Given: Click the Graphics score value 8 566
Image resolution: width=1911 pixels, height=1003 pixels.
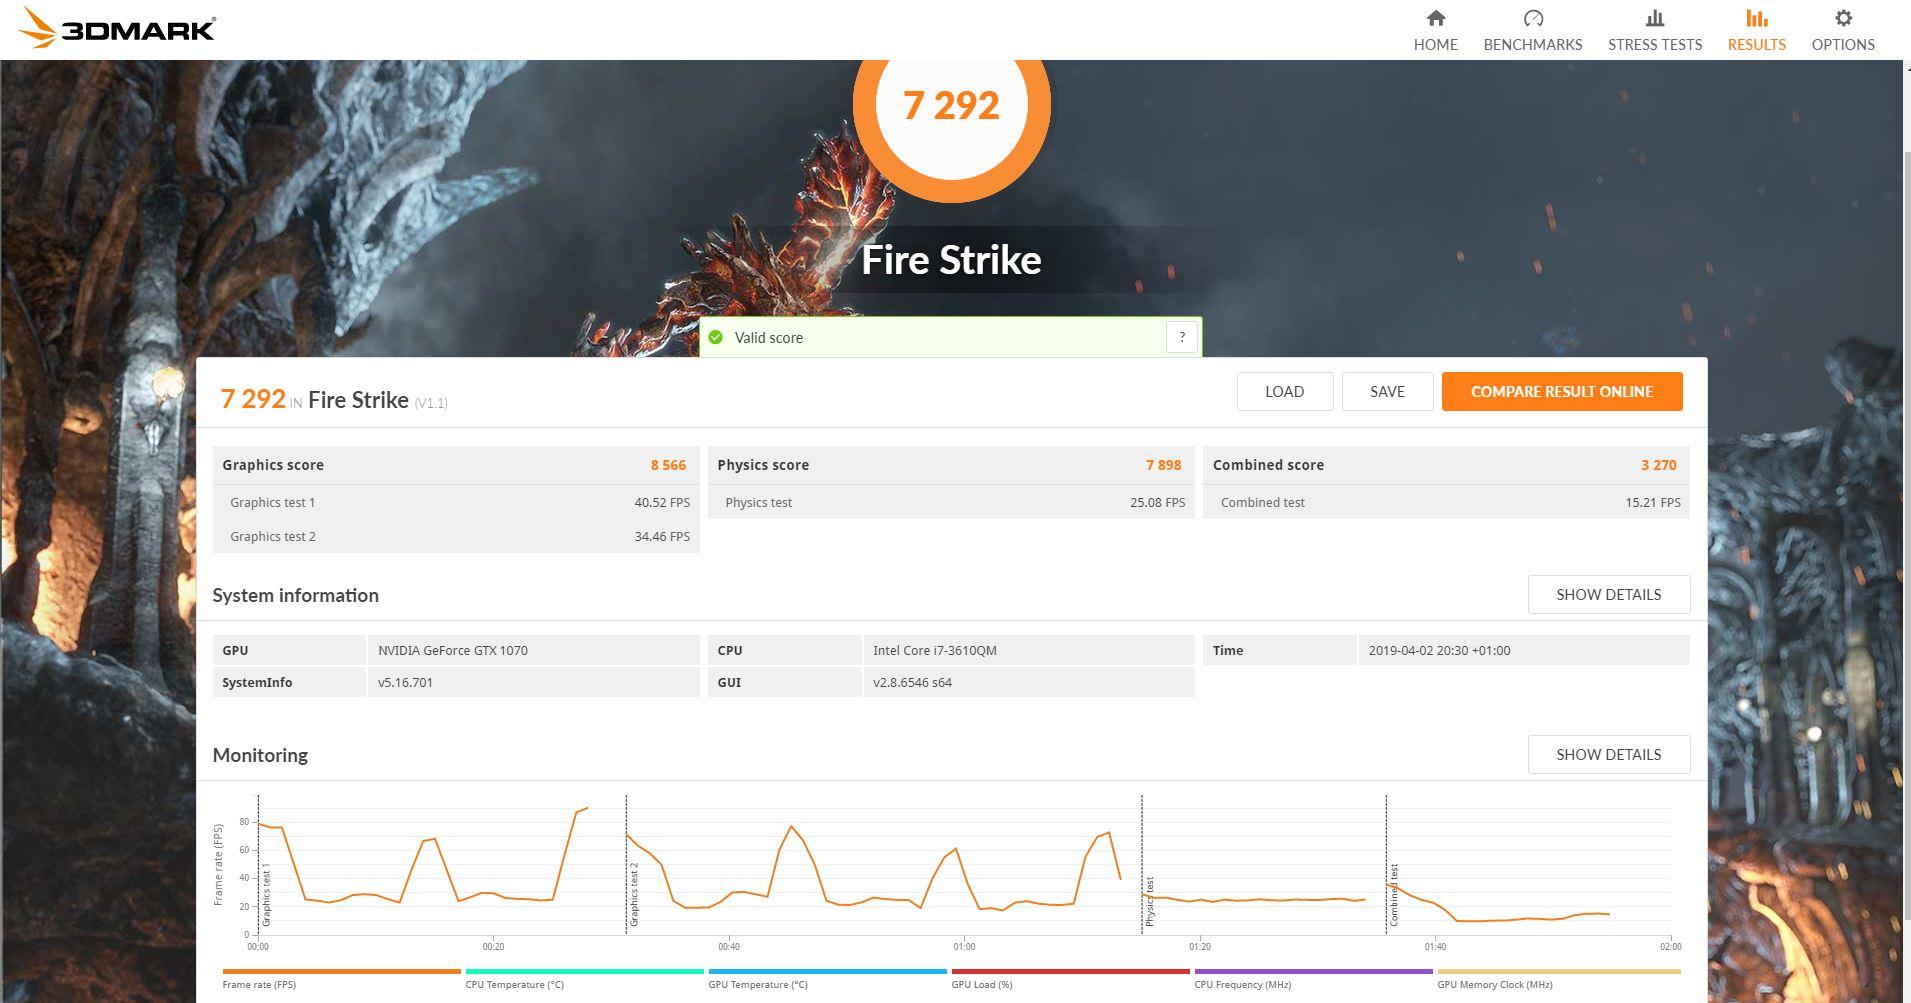Looking at the screenshot, I should [668, 465].
